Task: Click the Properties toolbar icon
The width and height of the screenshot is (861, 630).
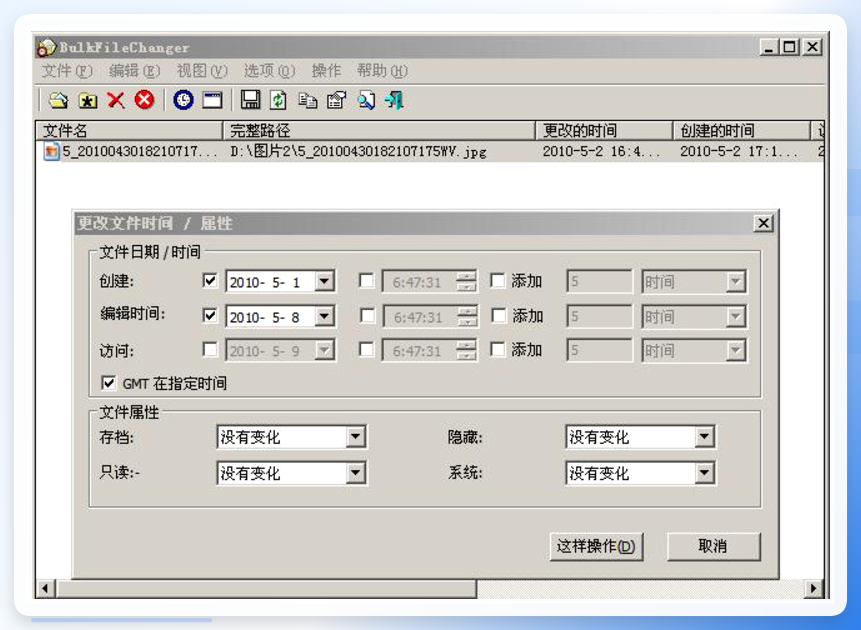Action: pos(336,101)
